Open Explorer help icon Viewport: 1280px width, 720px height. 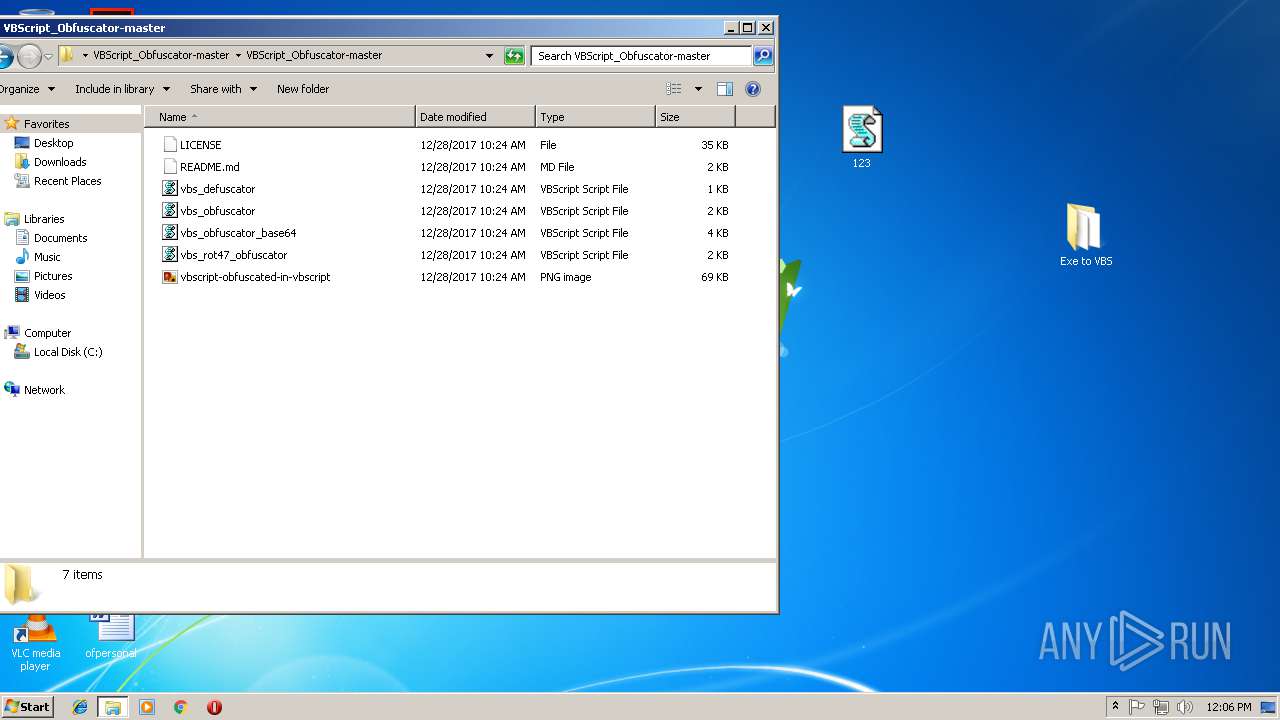click(753, 89)
